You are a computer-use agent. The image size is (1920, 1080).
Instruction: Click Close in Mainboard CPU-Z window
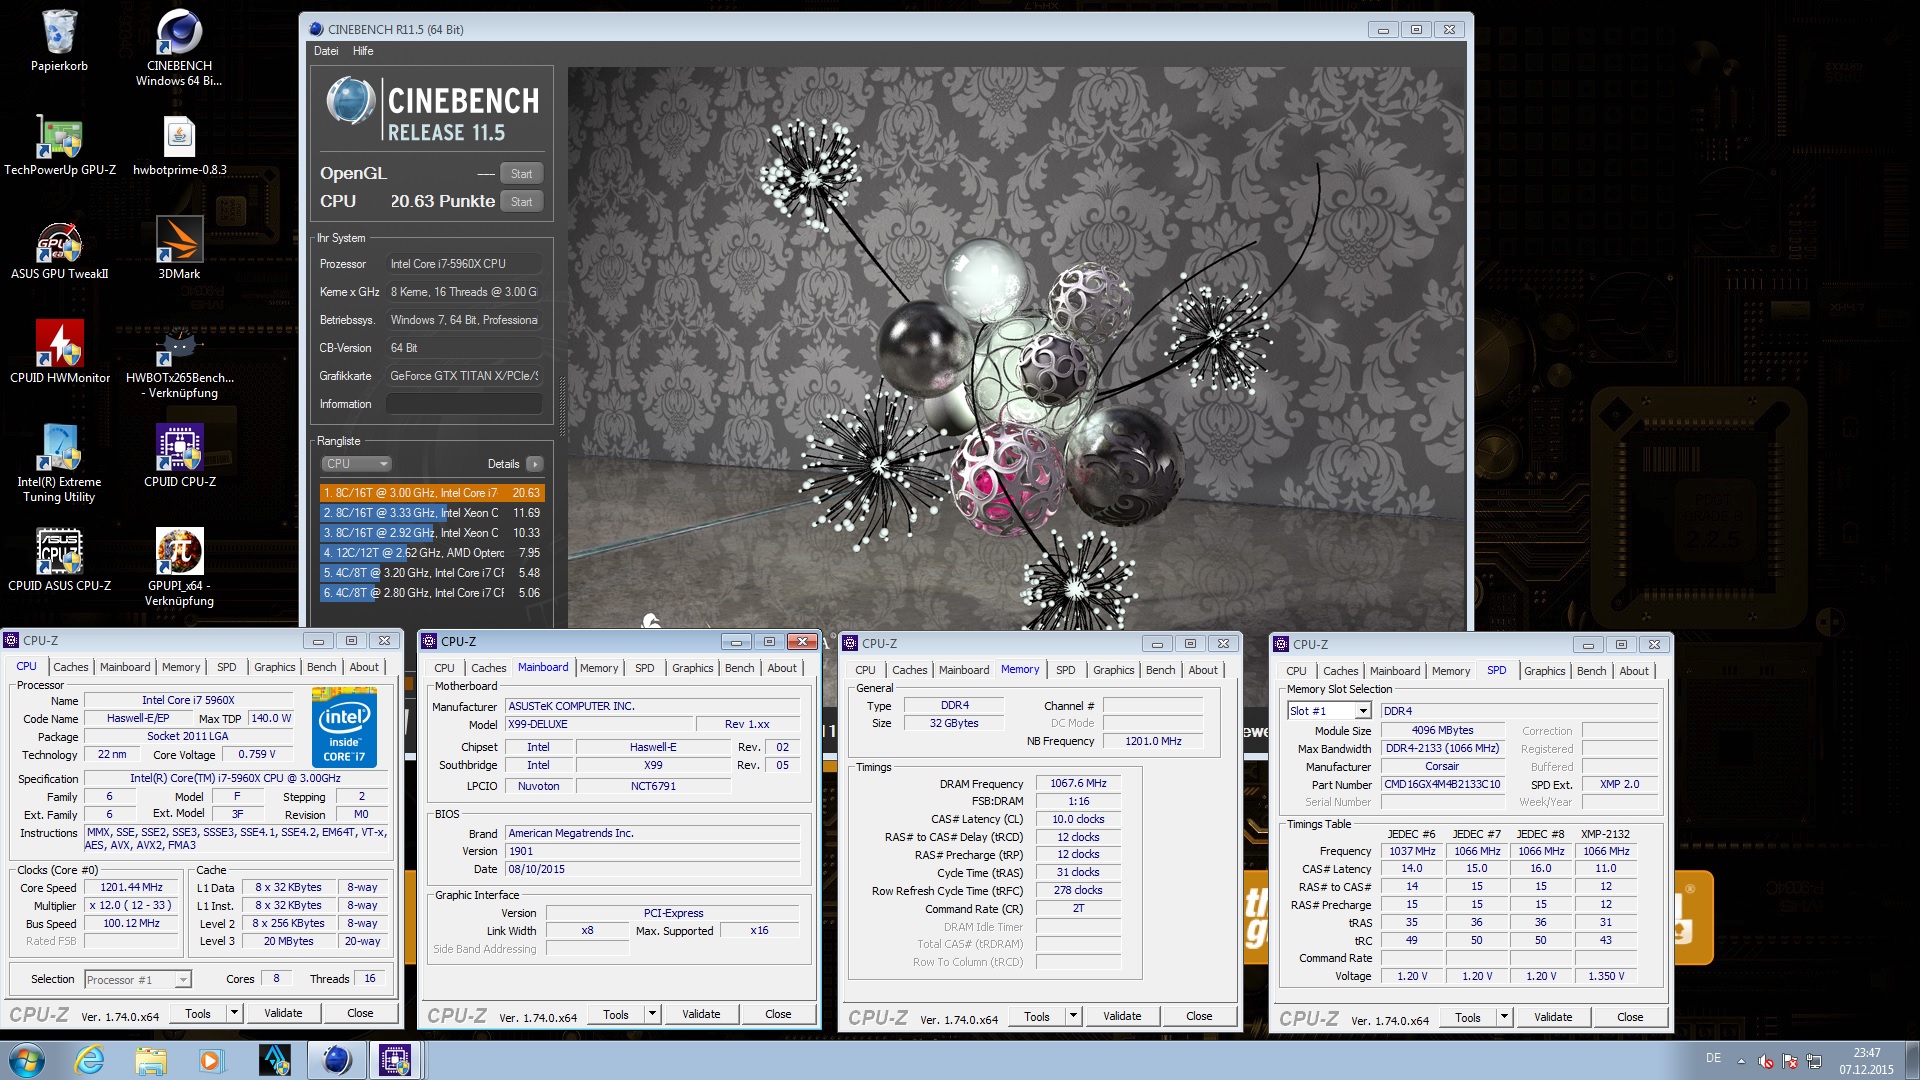[x=778, y=1014]
